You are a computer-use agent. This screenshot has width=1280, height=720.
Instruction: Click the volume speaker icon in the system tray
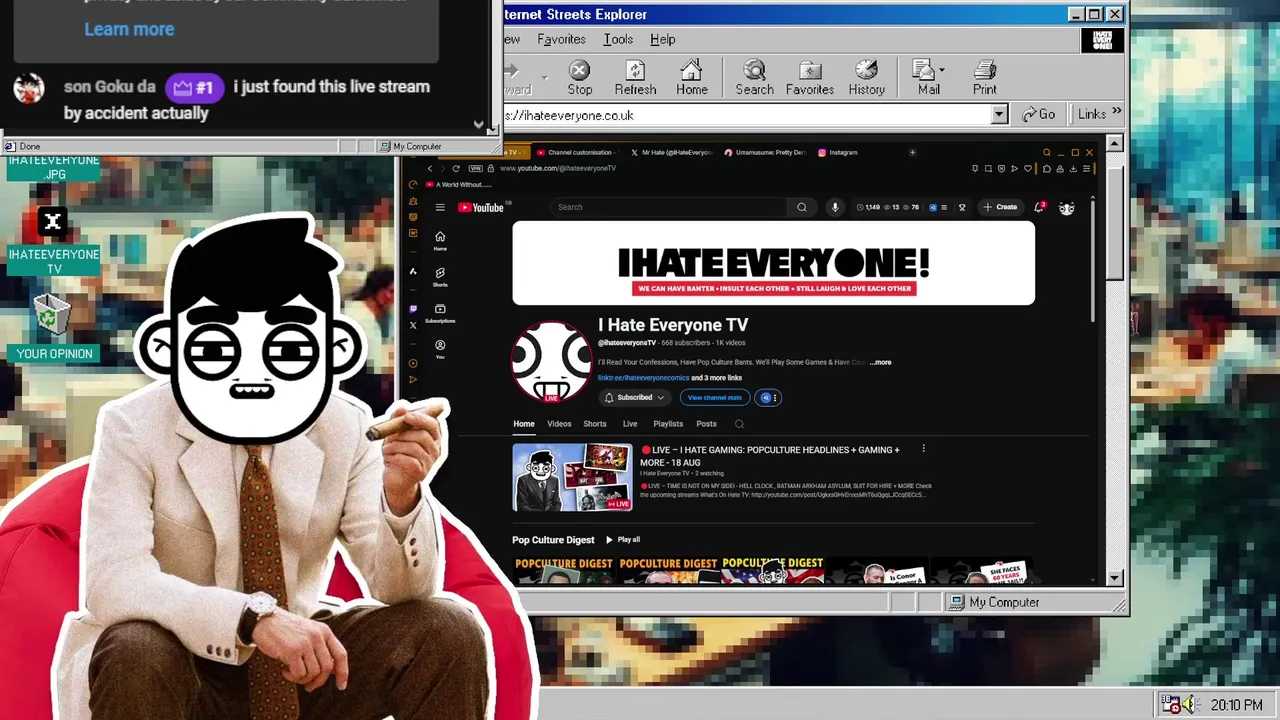pyautogui.click(x=1189, y=705)
